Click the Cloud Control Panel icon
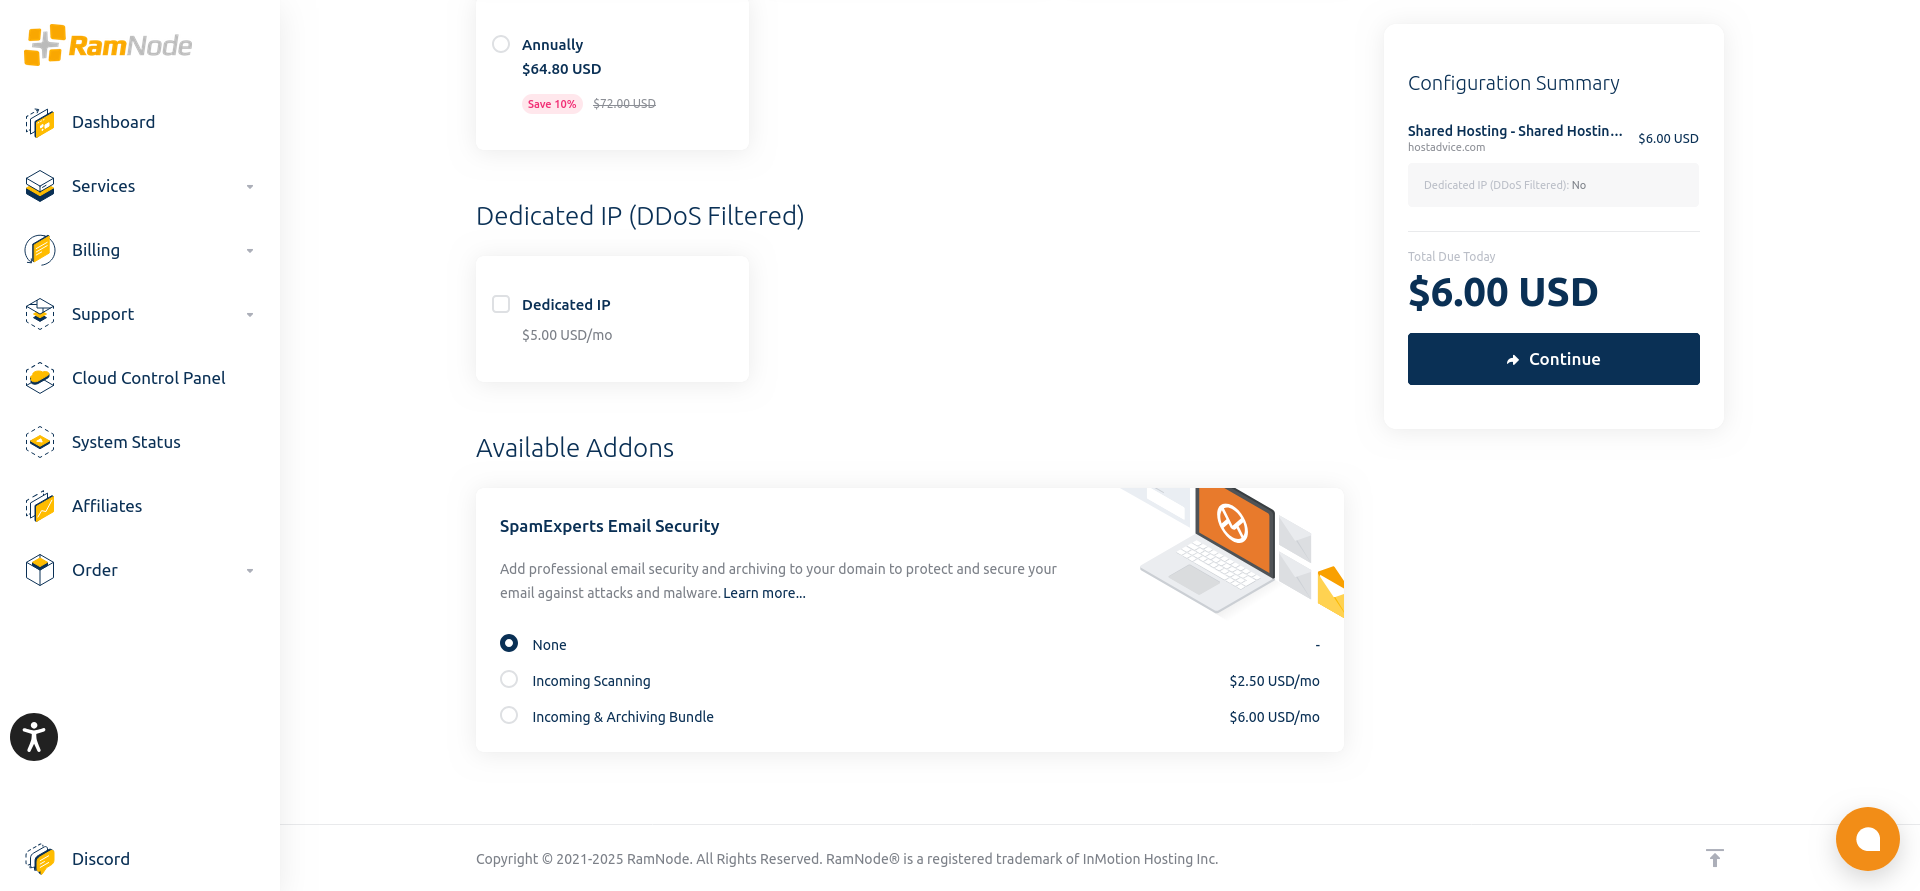 [x=40, y=378]
